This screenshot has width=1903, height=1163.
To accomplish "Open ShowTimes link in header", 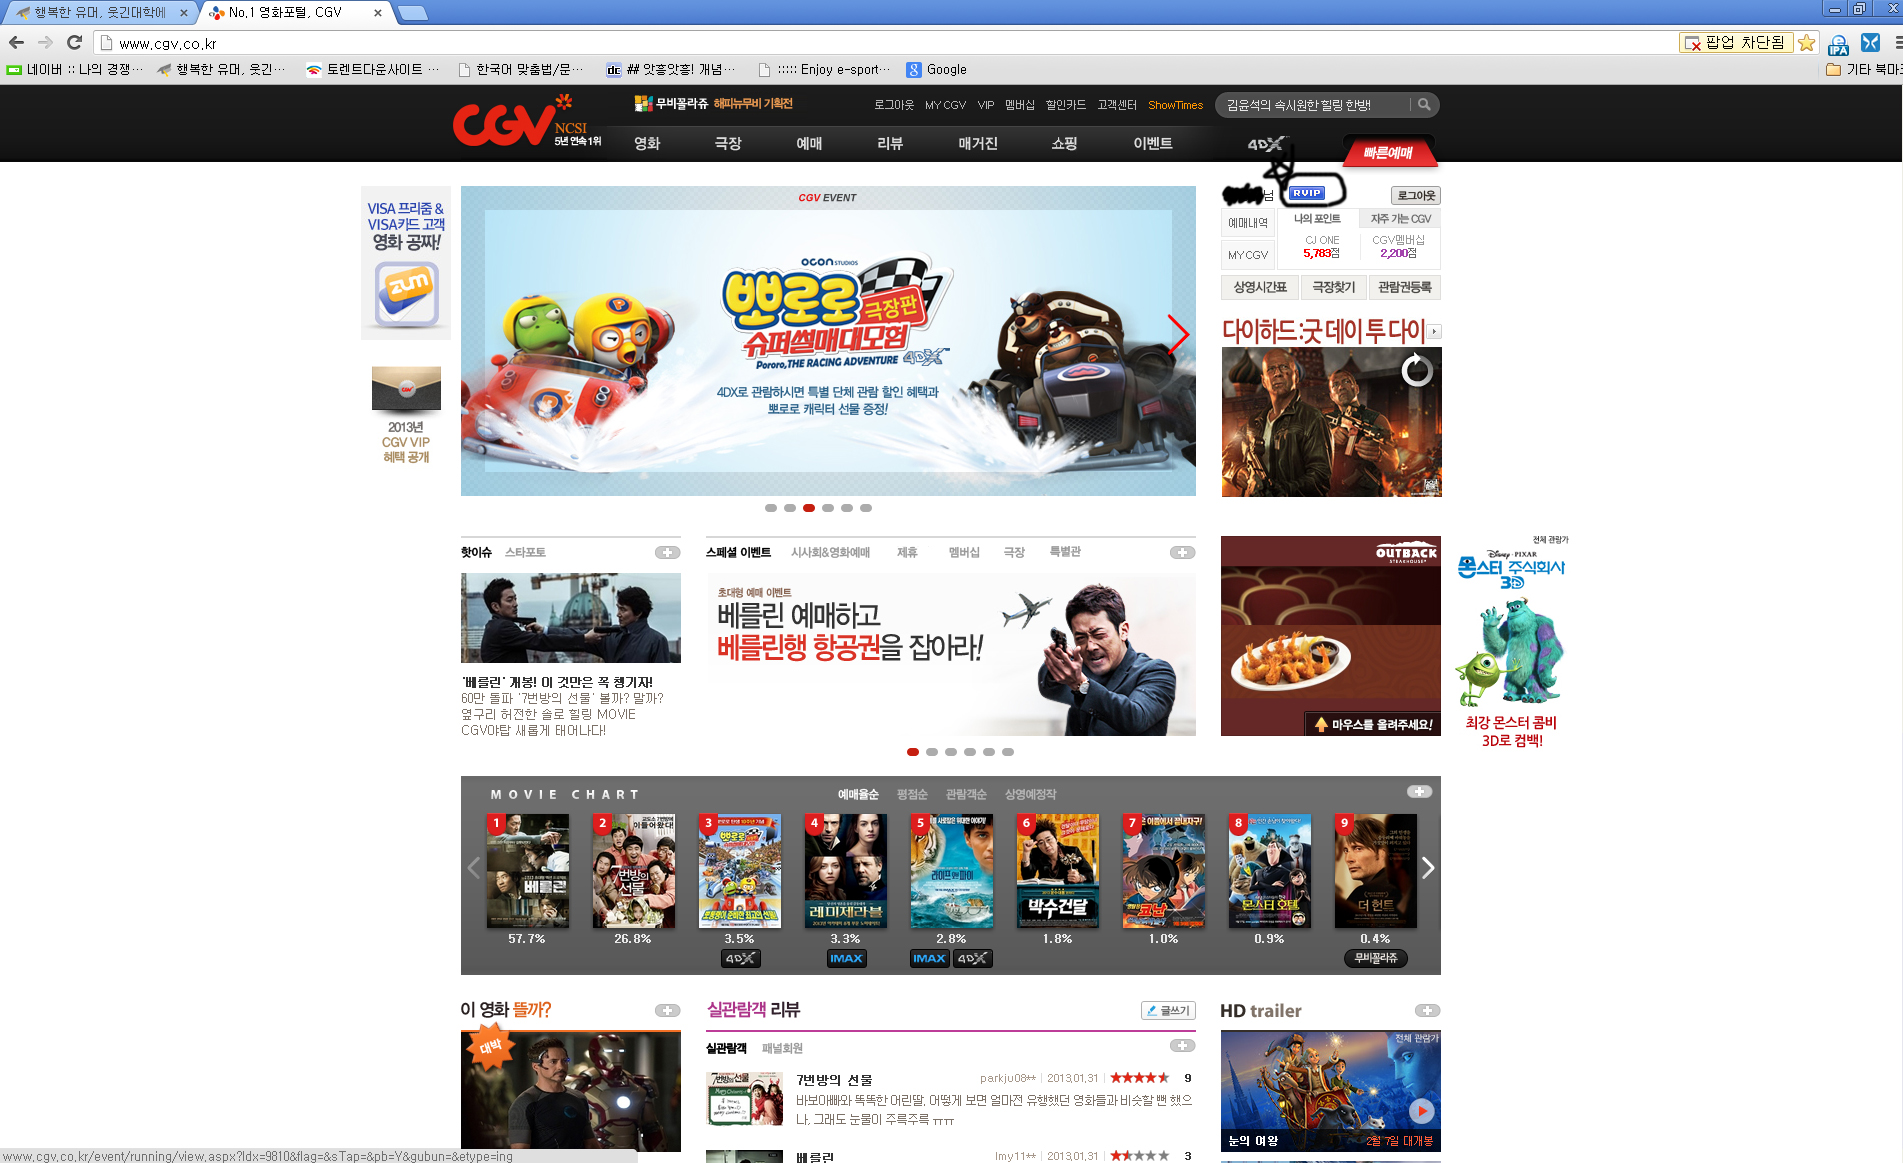I will 1175,105.
